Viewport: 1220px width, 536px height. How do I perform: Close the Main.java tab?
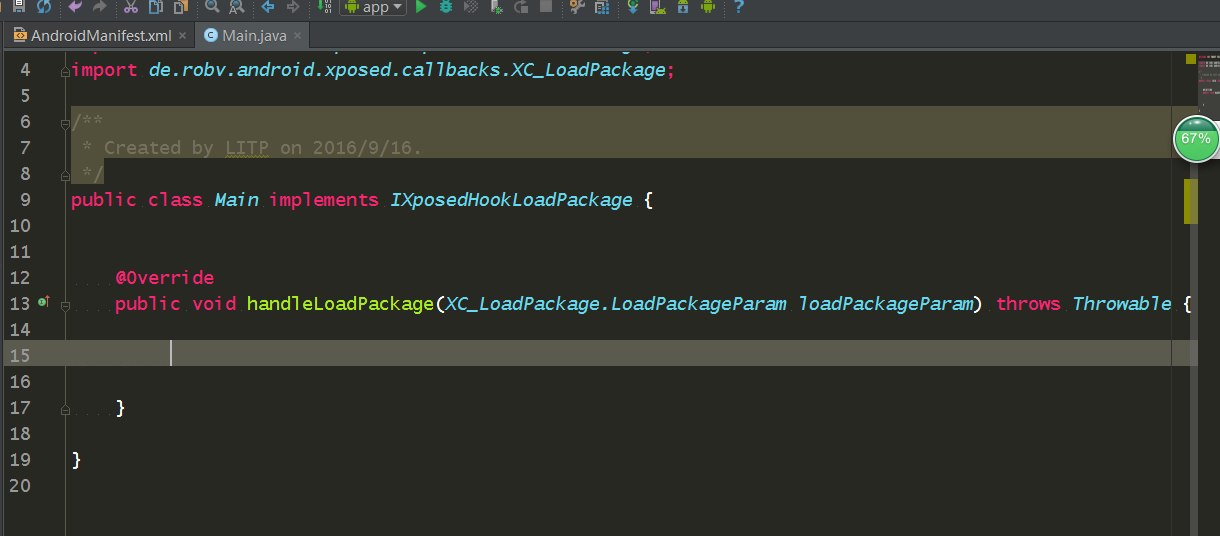pos(297,36)
